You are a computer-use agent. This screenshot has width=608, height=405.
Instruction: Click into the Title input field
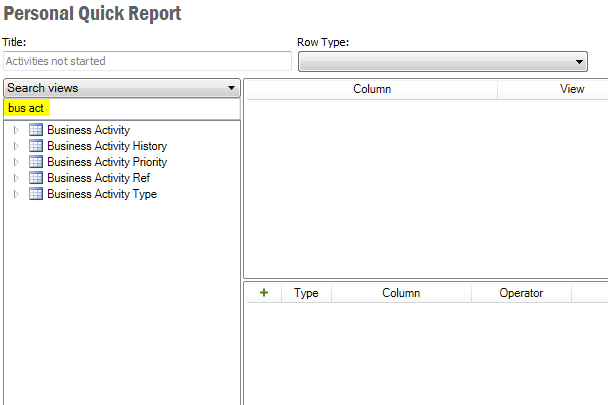point(147,61)
